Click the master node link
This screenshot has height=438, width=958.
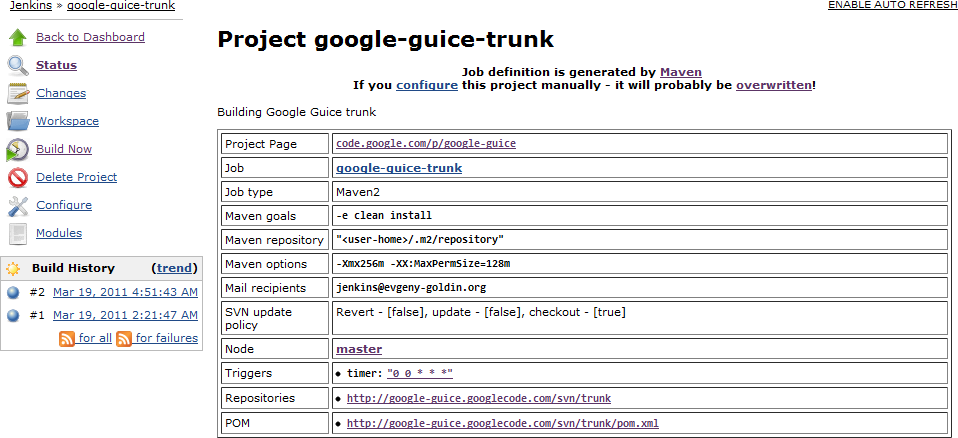coord(359,349)
